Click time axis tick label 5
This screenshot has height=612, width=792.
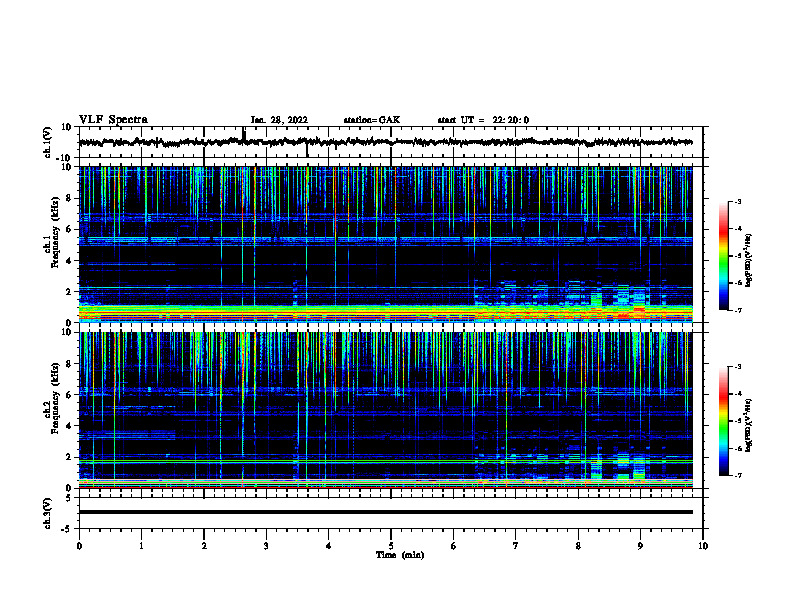tap(391, 546)
